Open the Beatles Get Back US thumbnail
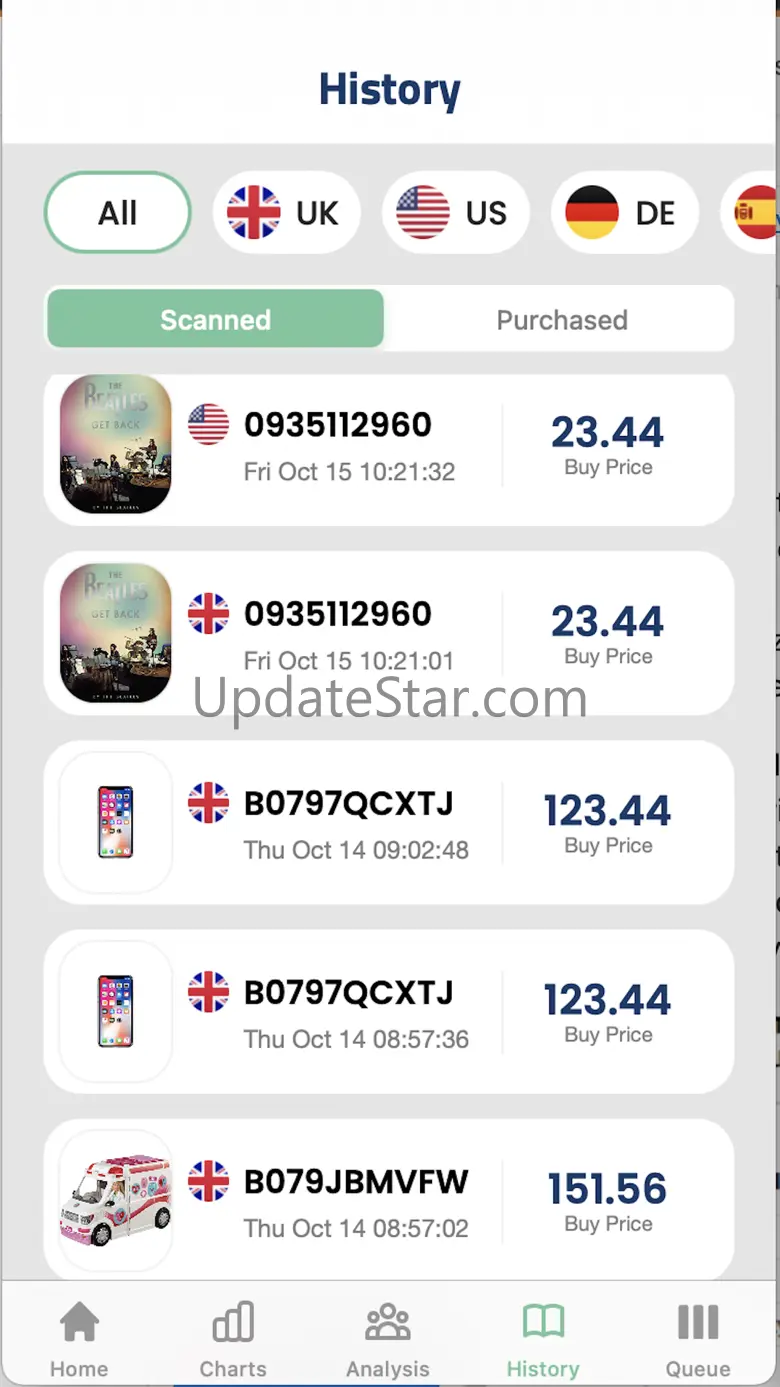 click(x=115, y=443)
